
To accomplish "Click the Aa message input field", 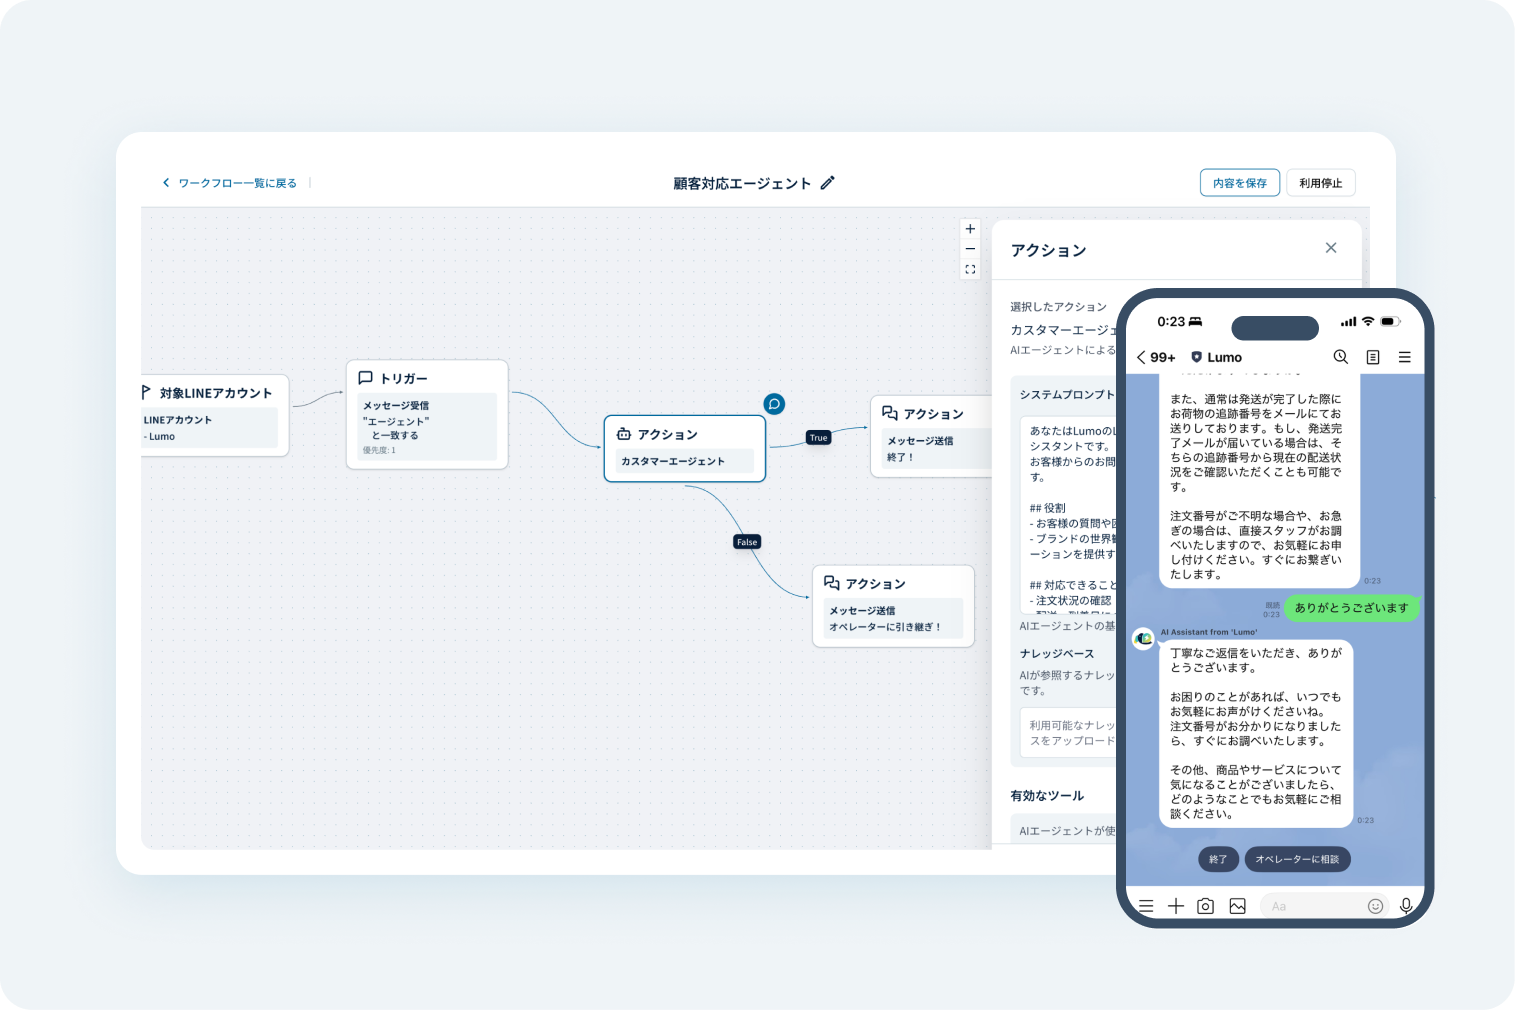I will tap(1310, 906).
